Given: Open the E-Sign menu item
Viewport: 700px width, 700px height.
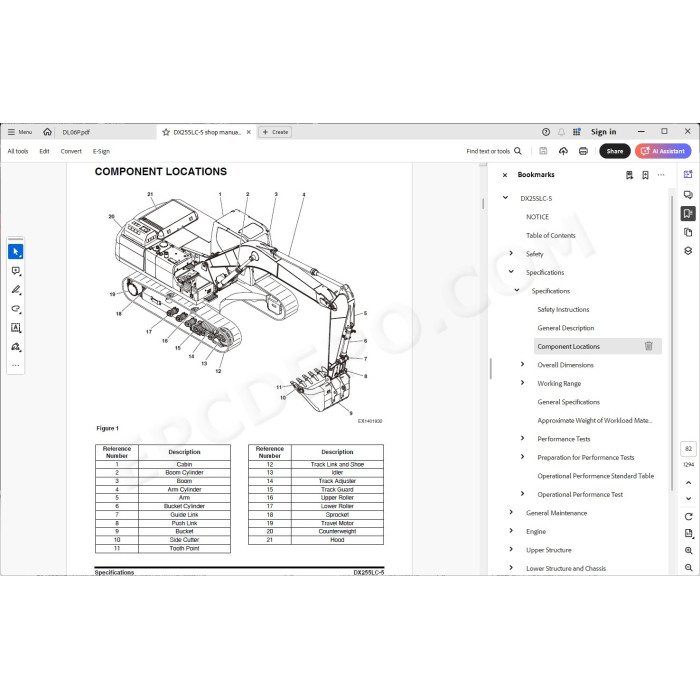Looking at the screenshot, I should [101, 151].
